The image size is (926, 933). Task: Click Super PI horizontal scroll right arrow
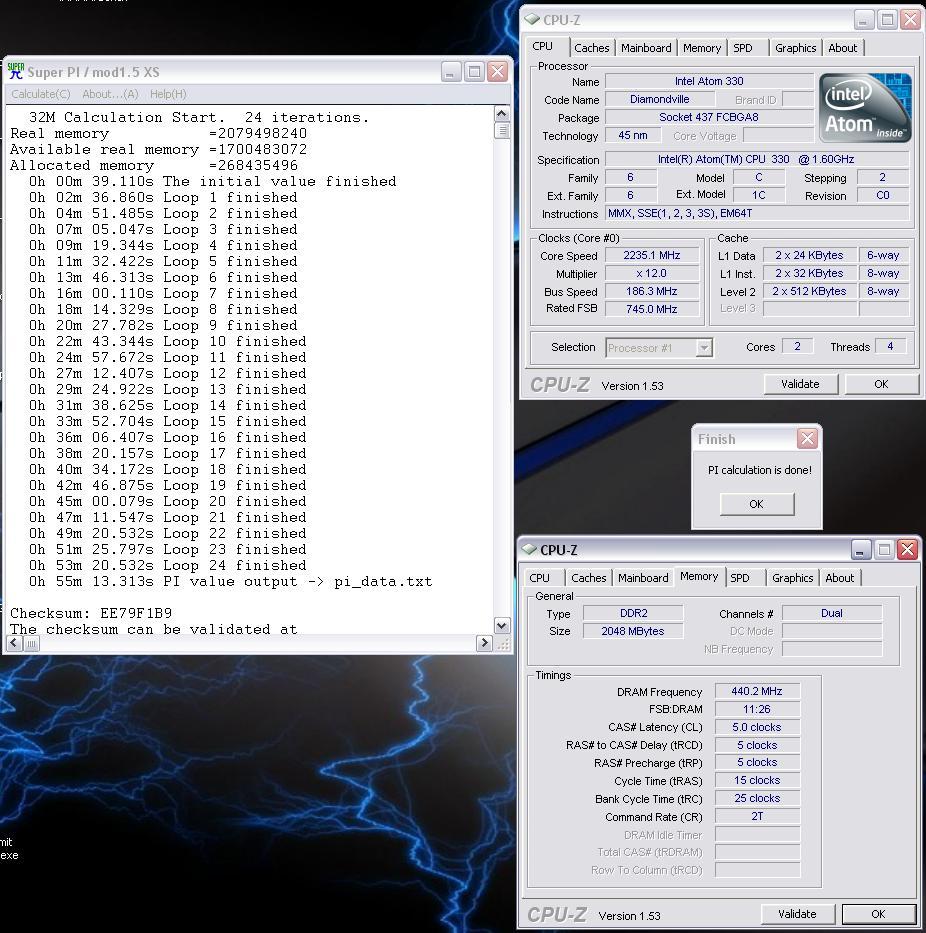pyautogui.click(x=484, y=643)
